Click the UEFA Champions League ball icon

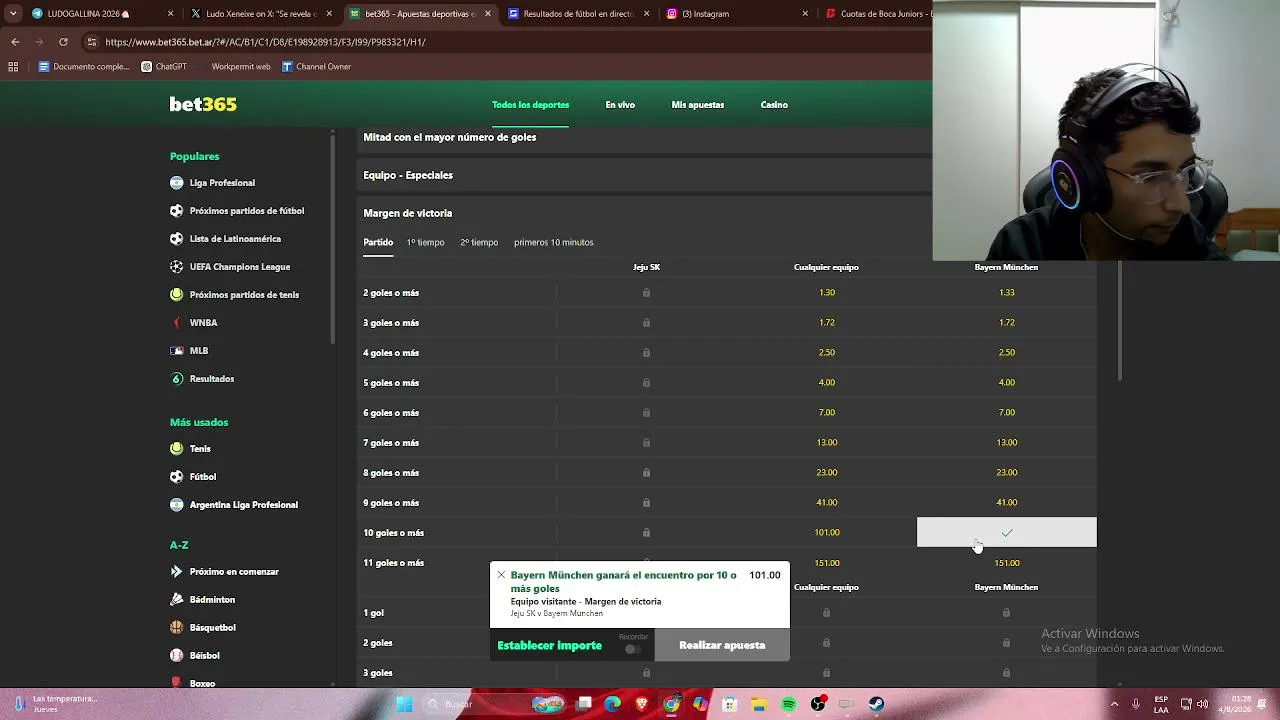point(177,267)
